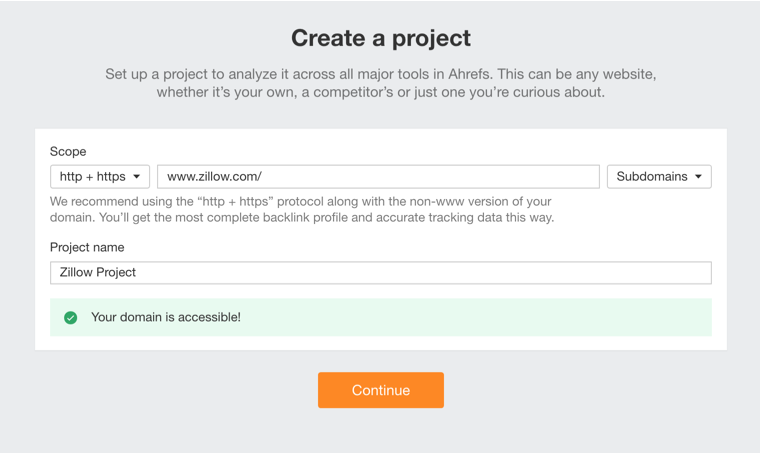Place cursor on "Zillow Project" text
Image resolution: width=760 pixels, height=453 pixels.
point(97,272)
